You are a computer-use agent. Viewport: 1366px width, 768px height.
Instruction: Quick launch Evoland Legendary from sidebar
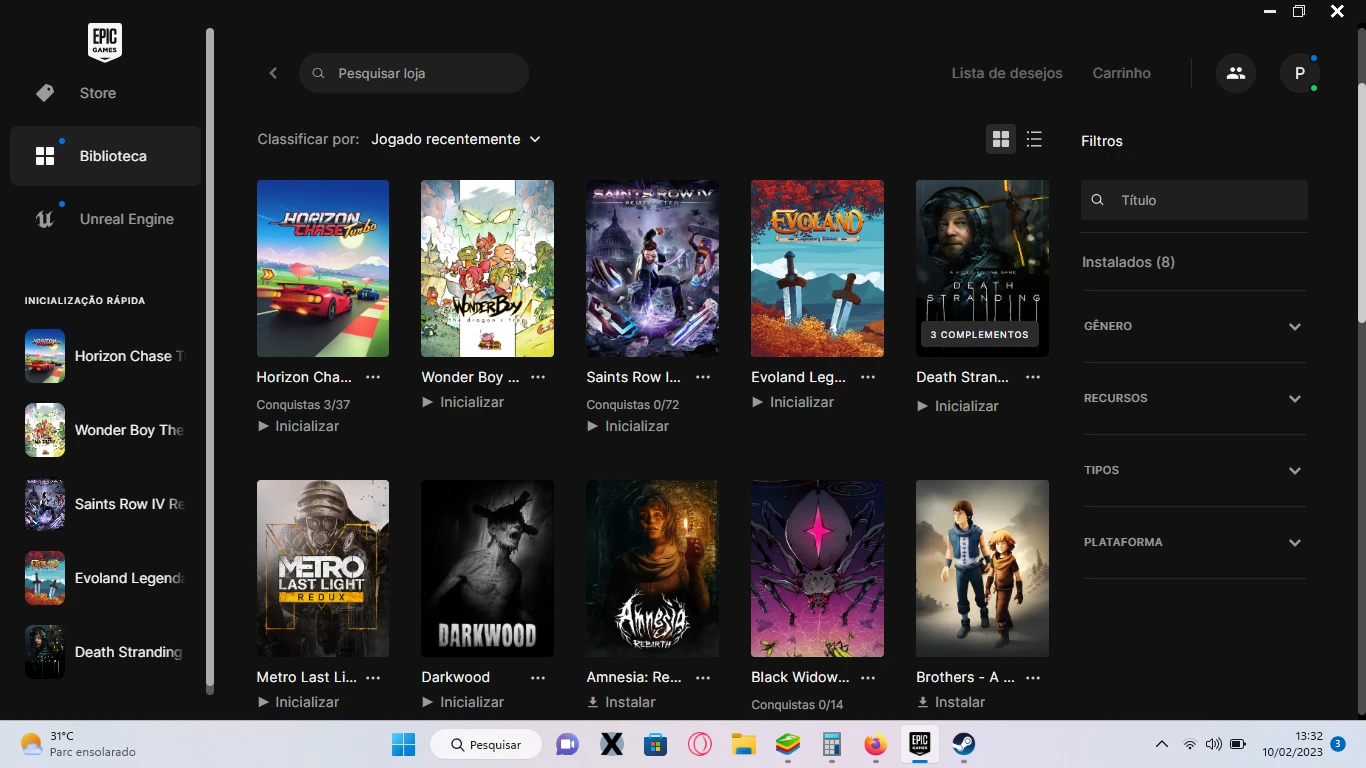105,578
